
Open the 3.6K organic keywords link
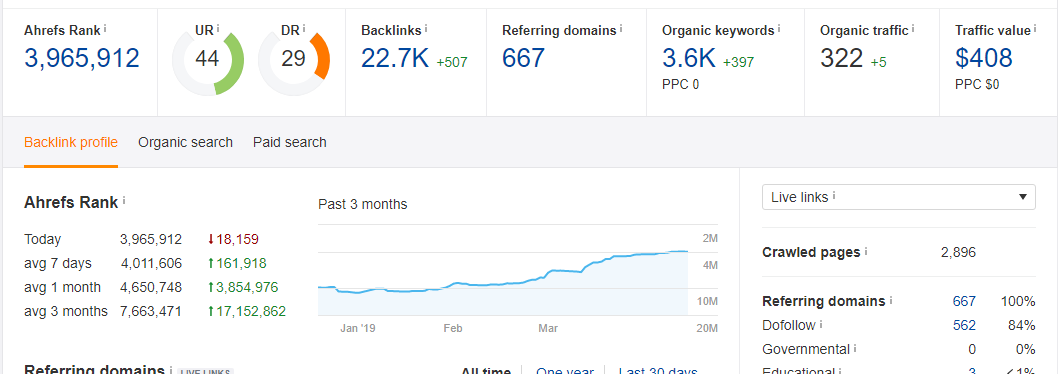pos(689,59)
